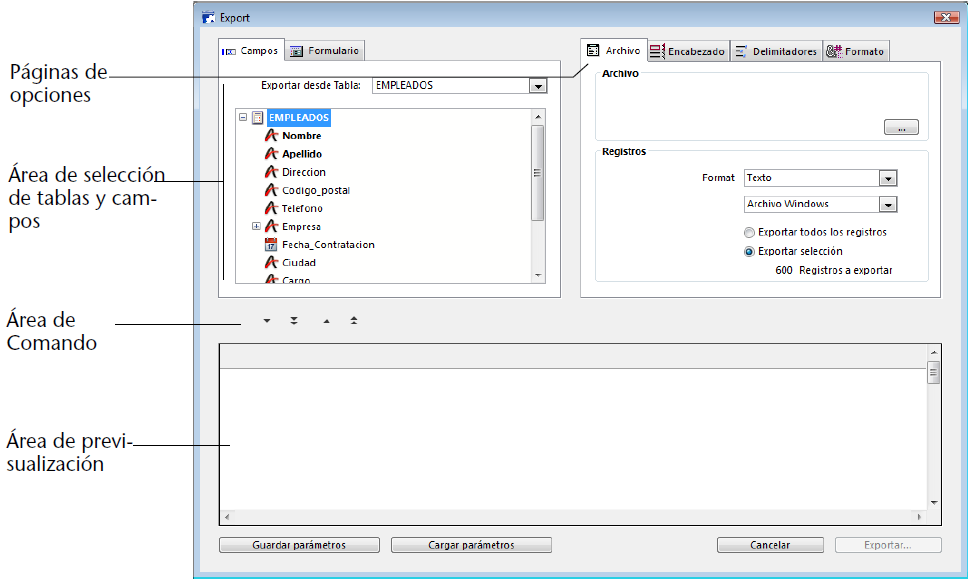Screen dimensions: 969x580
Task: Expand the Empresa field node
Action: [256, 227]
